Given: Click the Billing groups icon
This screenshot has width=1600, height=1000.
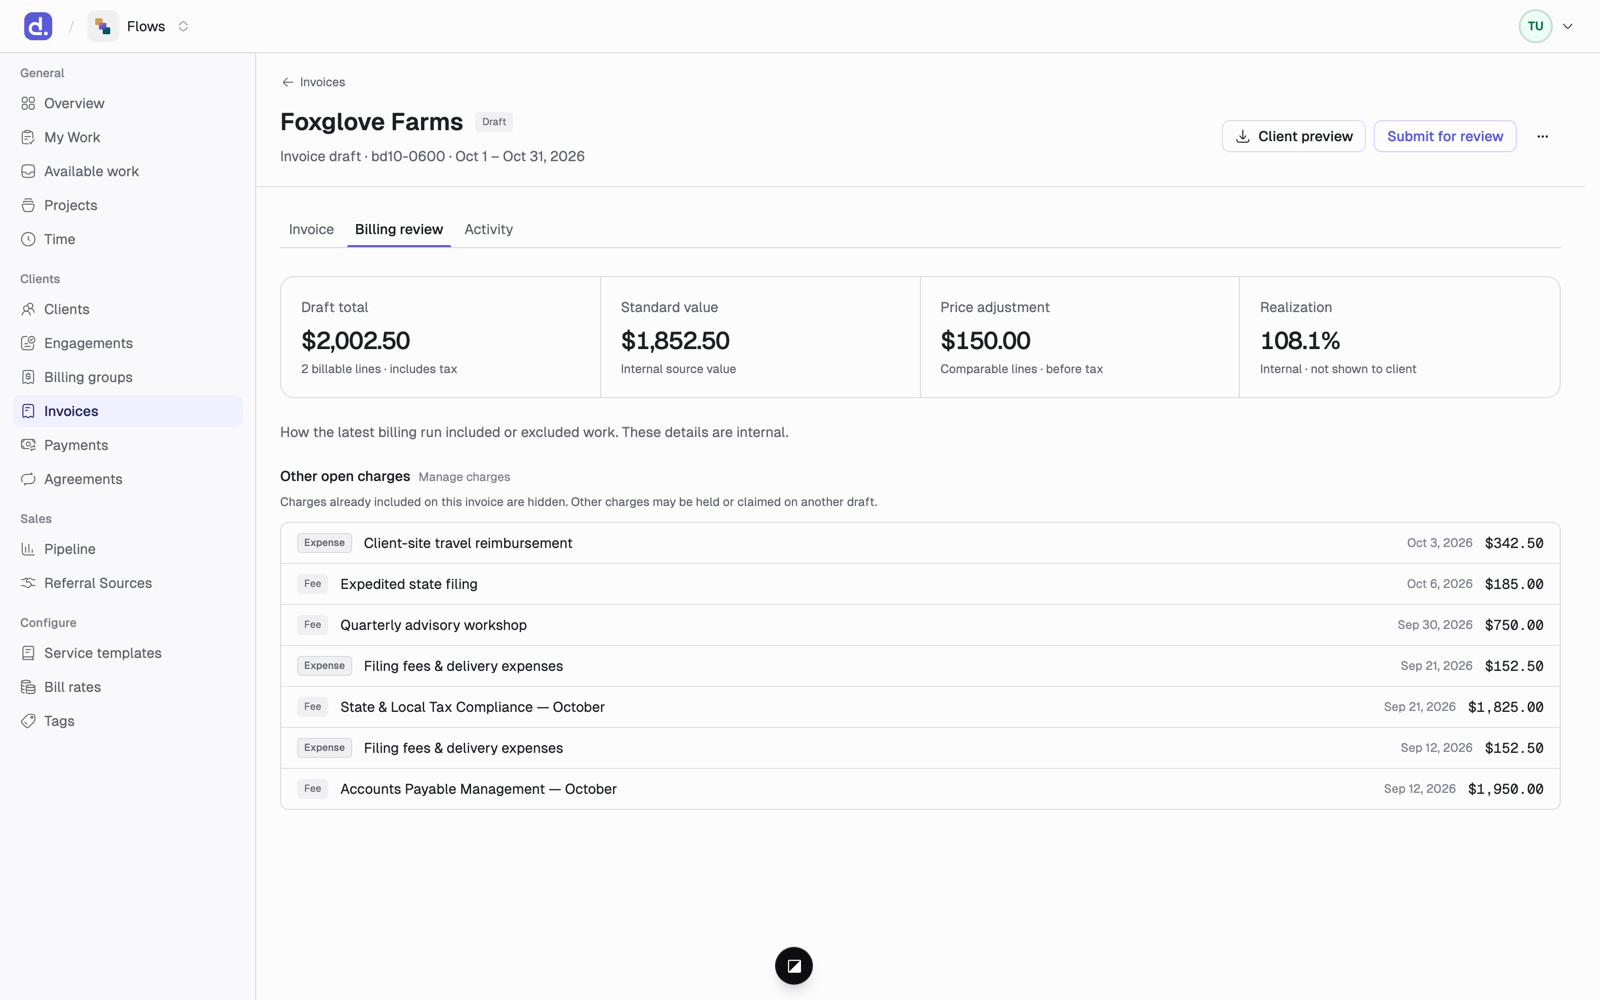Looking at the screenshot, I should click(28, 377).
